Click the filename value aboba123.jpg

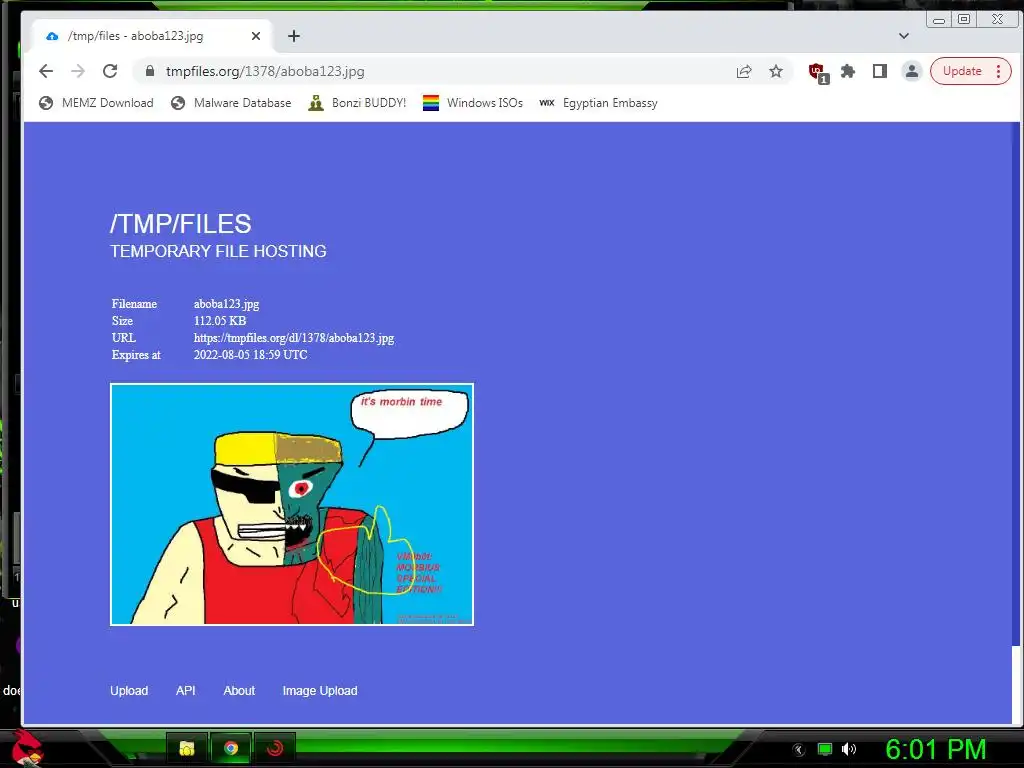pyautogui.click(x=227, y=304)
